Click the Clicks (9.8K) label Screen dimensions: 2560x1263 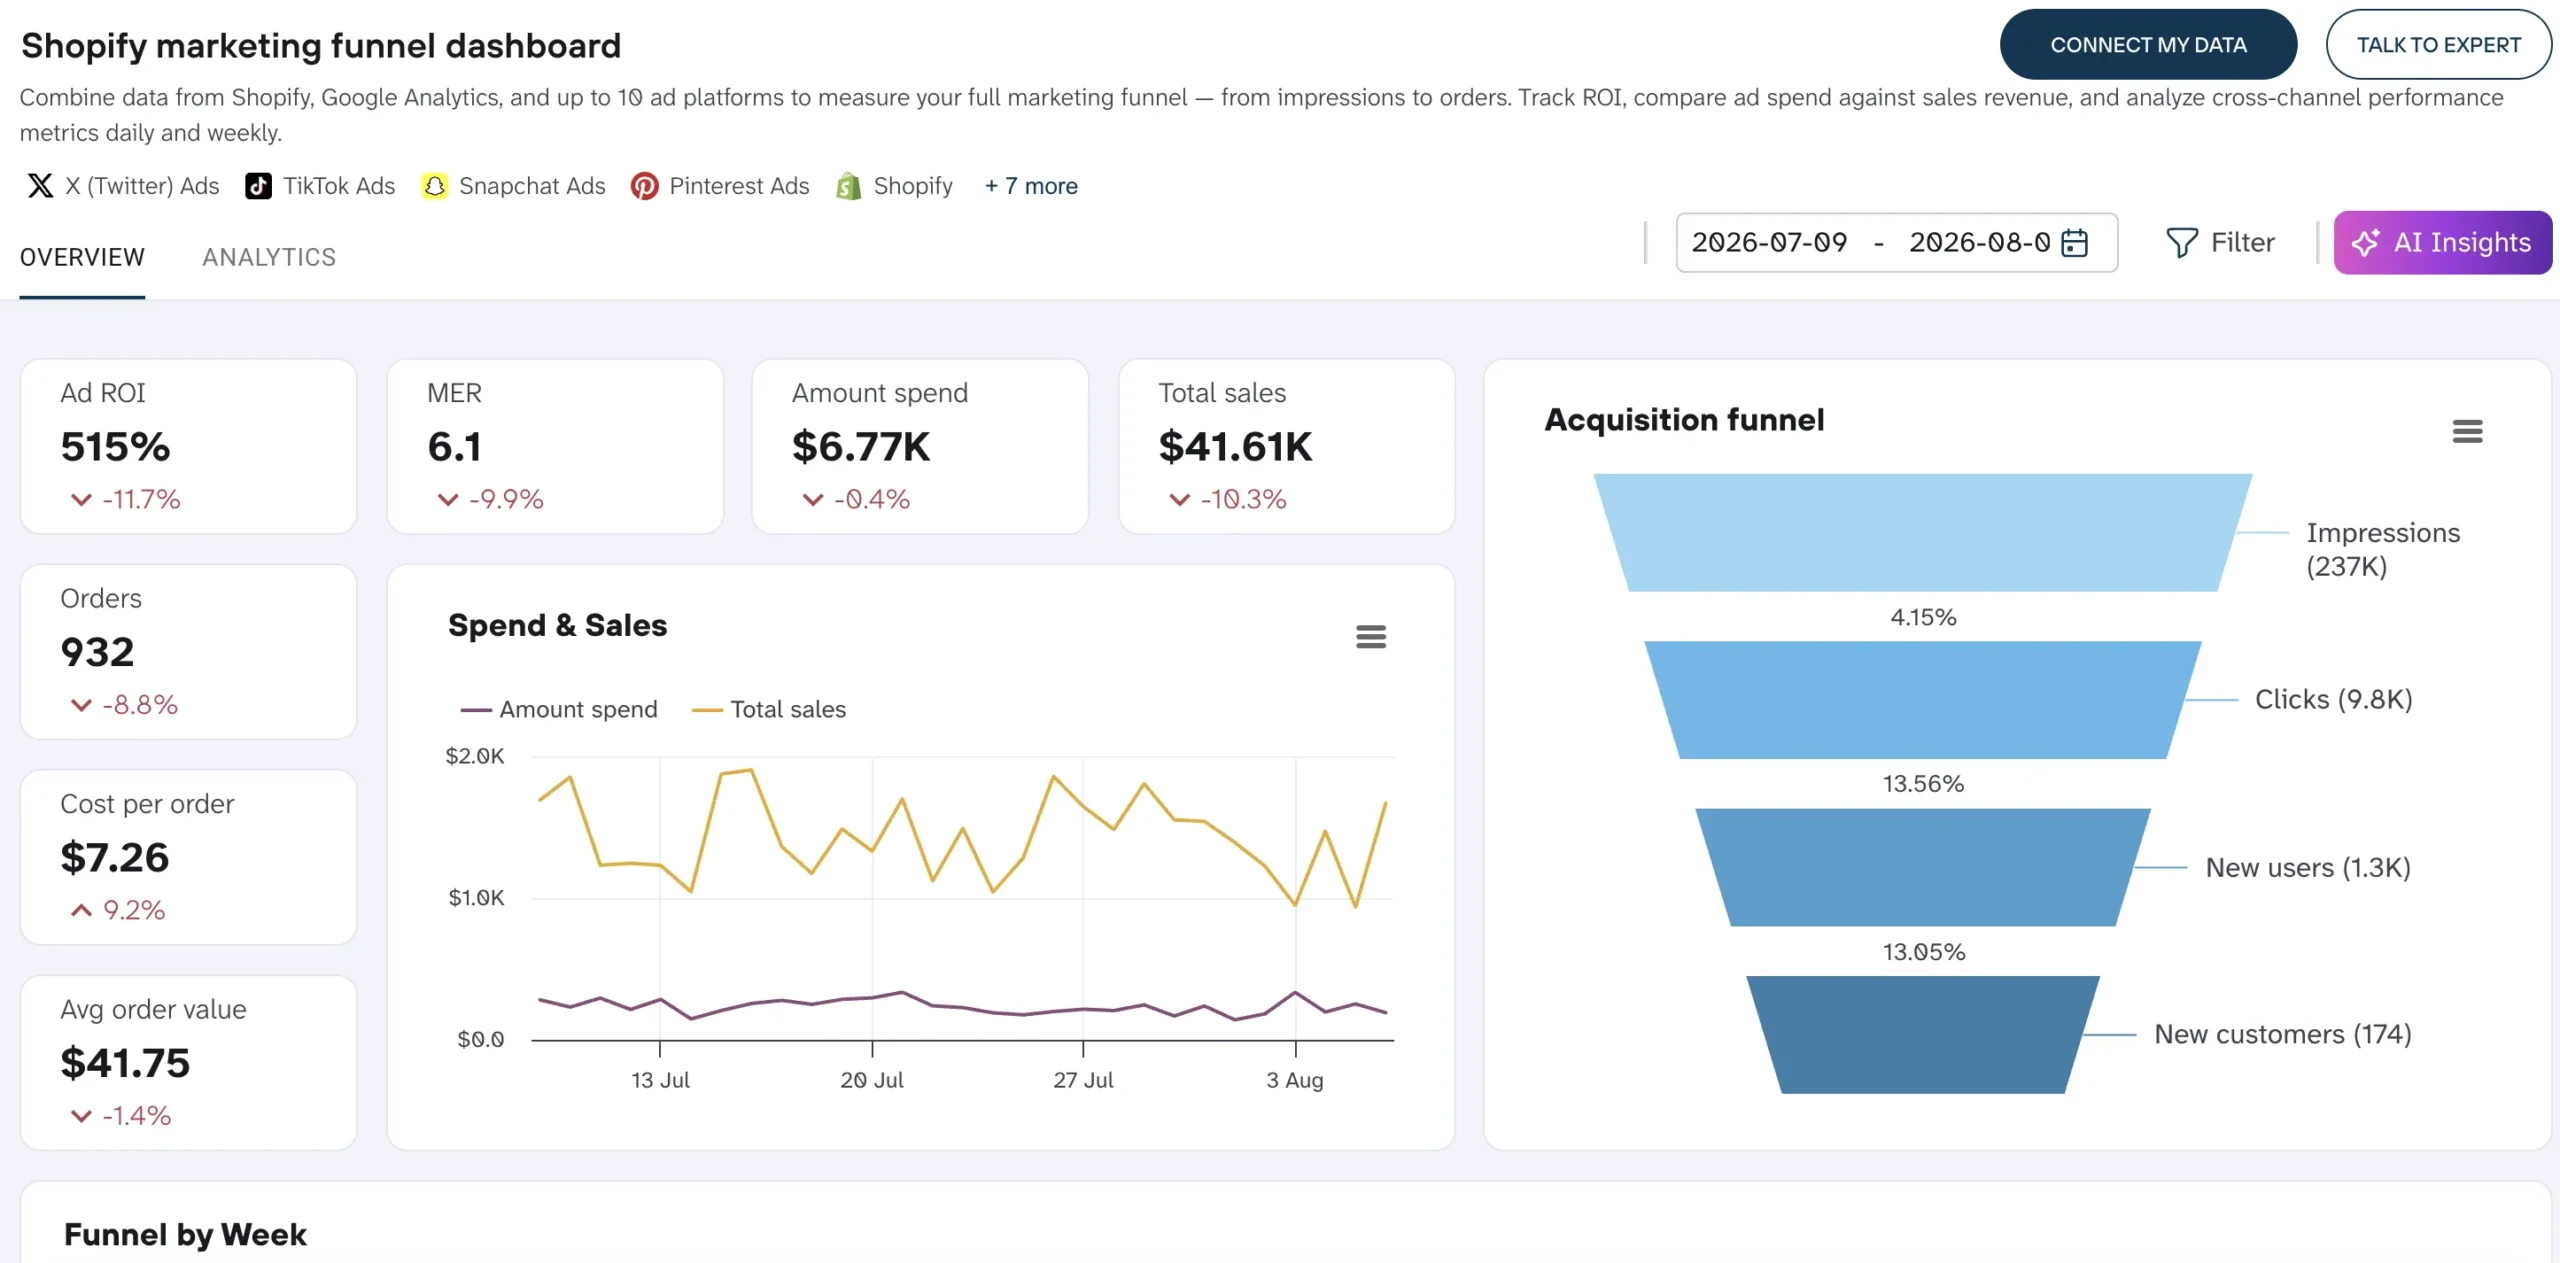(2334, 700)
